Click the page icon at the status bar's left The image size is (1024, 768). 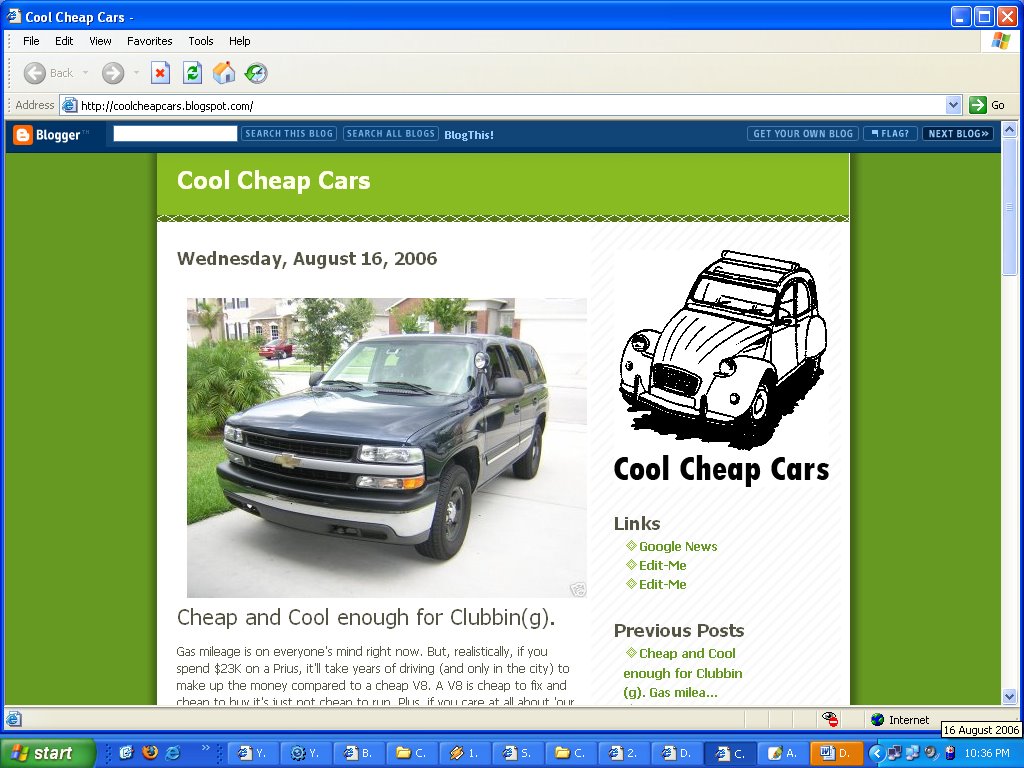pyautogui.click(x=14, y=719)
